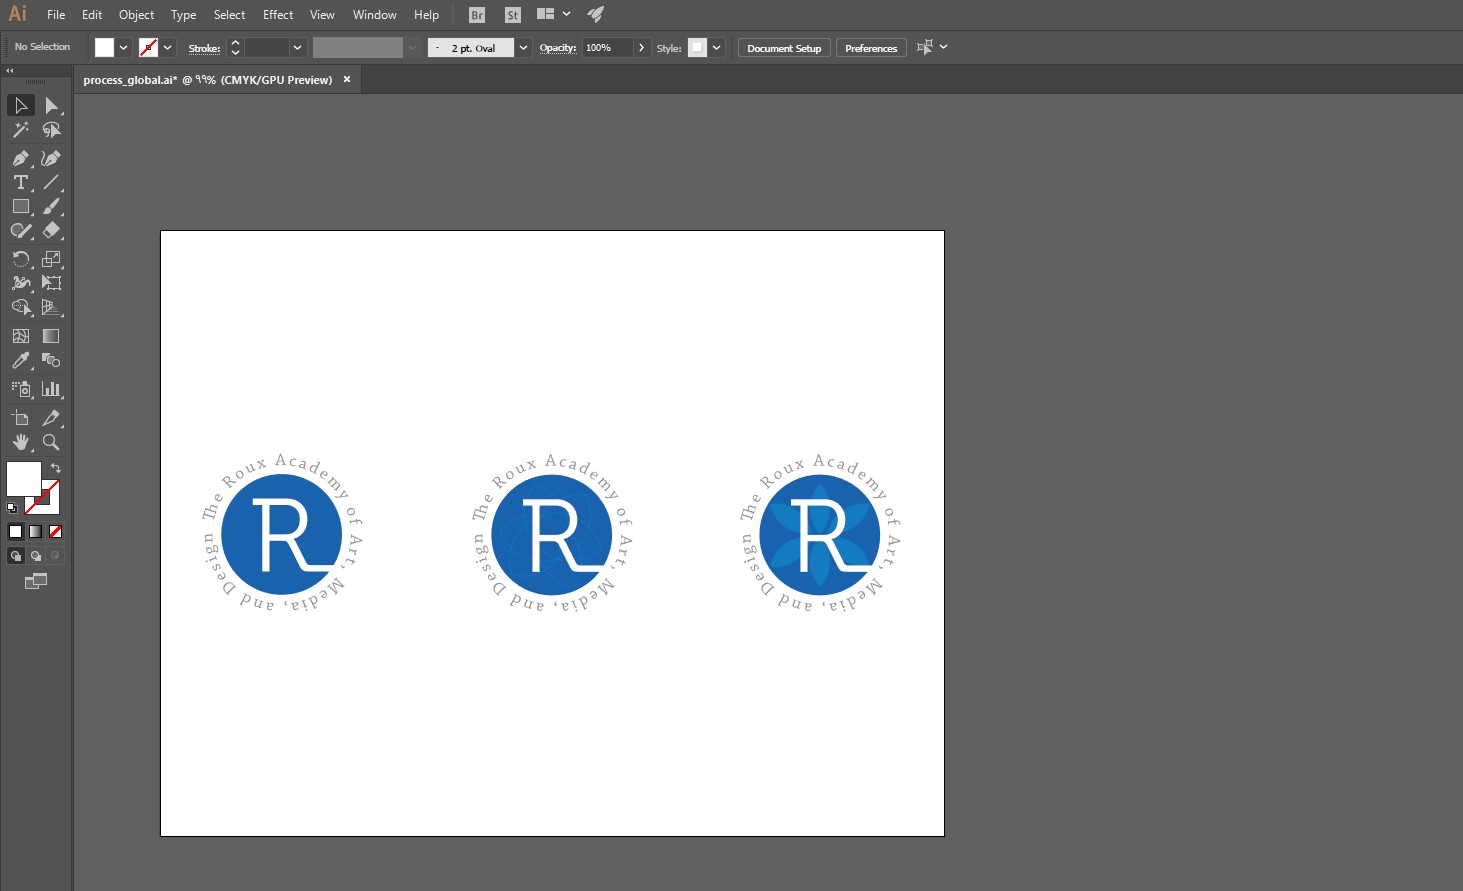Click the GPU Performance rocket icon
The image size is (1463, 891).
pos(596,14)
